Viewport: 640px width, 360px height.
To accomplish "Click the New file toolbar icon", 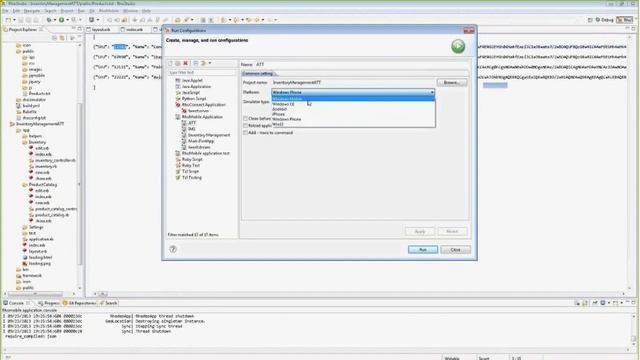I will [x=8, y=20].
